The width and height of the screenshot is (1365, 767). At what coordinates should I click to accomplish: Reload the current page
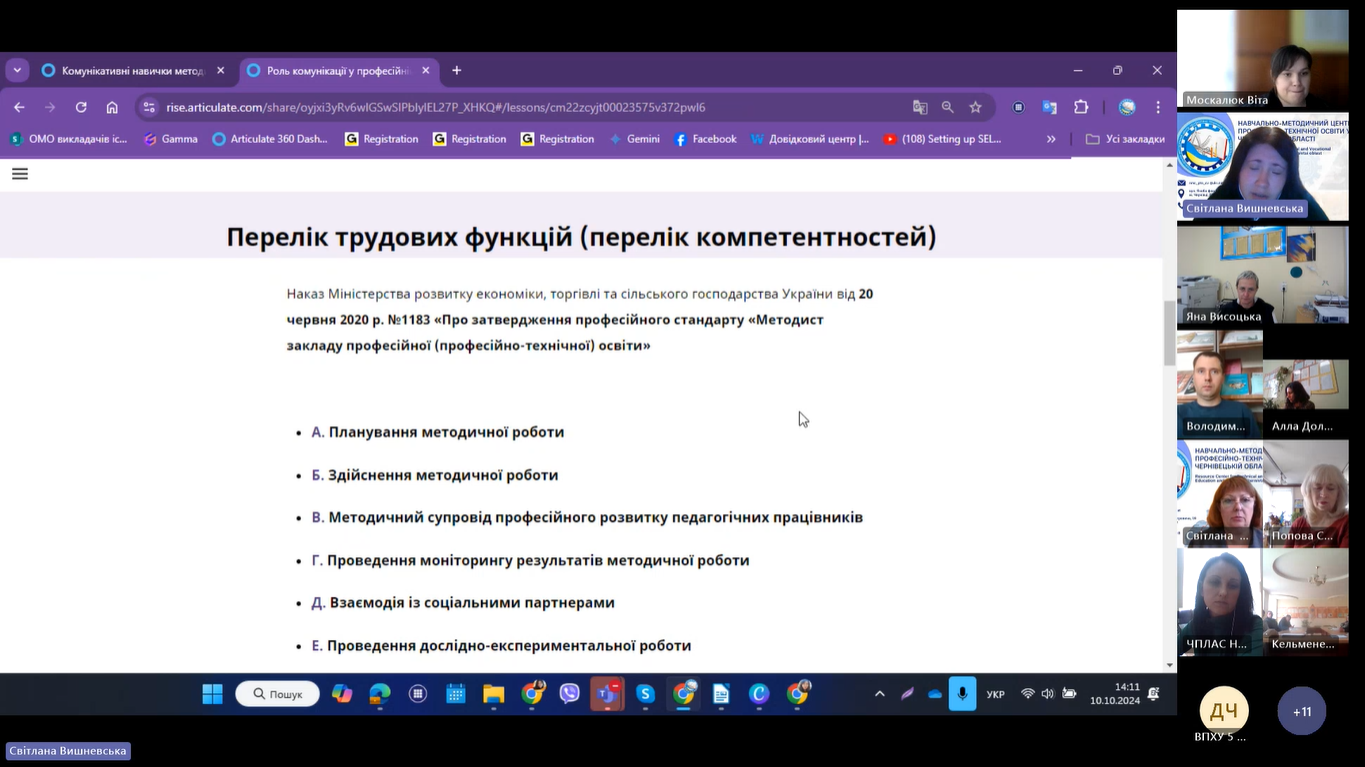coord(81,107)
